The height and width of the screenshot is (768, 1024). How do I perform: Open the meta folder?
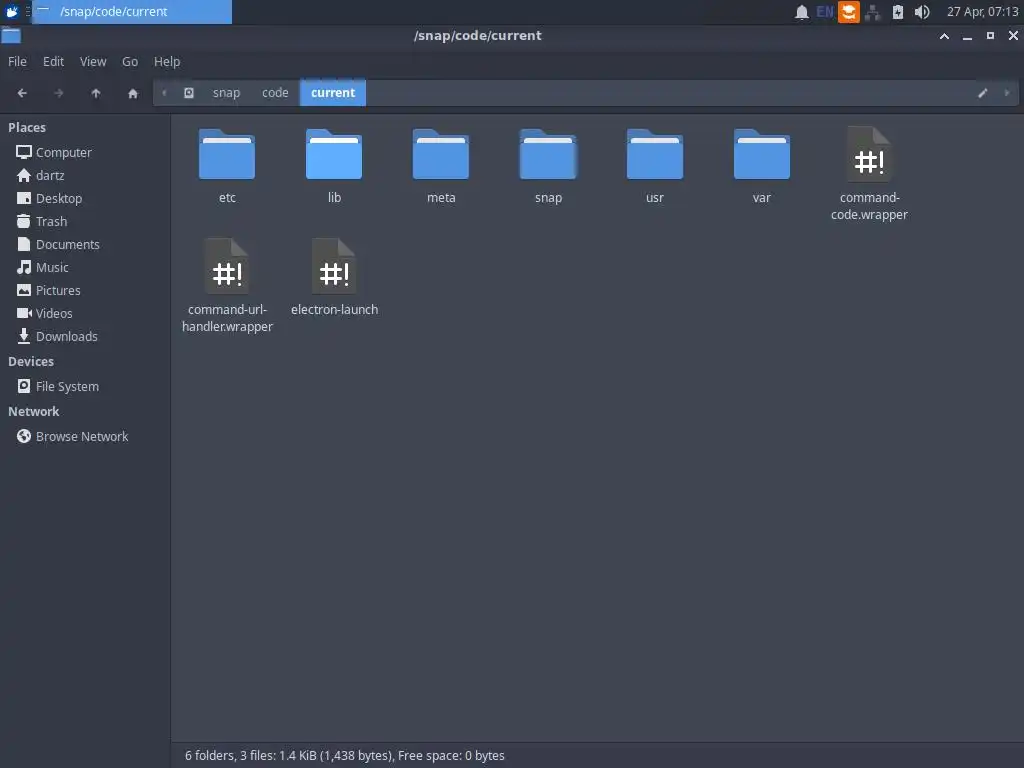coord(441,155)
